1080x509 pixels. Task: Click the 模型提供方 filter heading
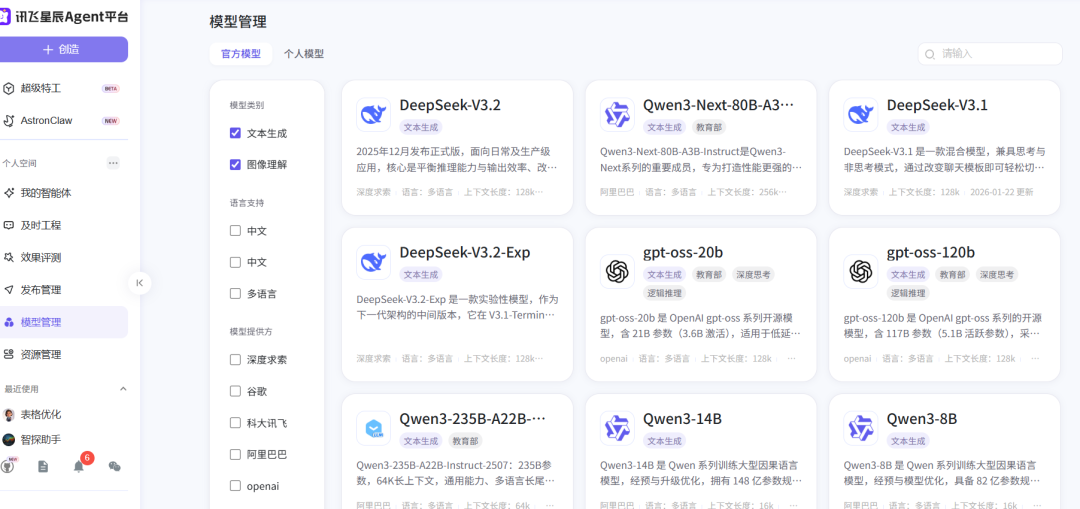tap(251, 331)
